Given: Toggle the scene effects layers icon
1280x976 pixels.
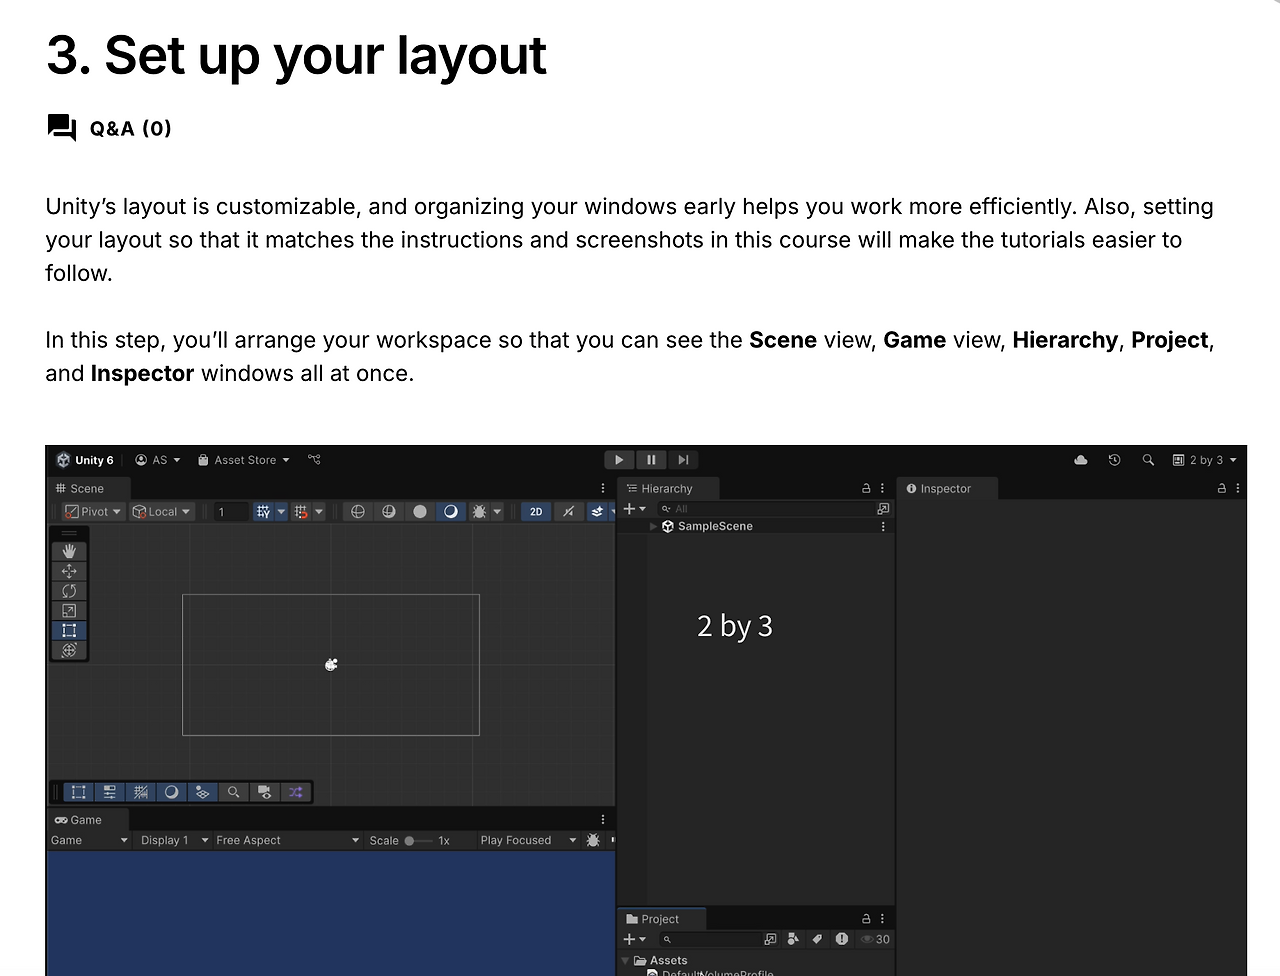Looking at the screenshot, I should point(597,511).
